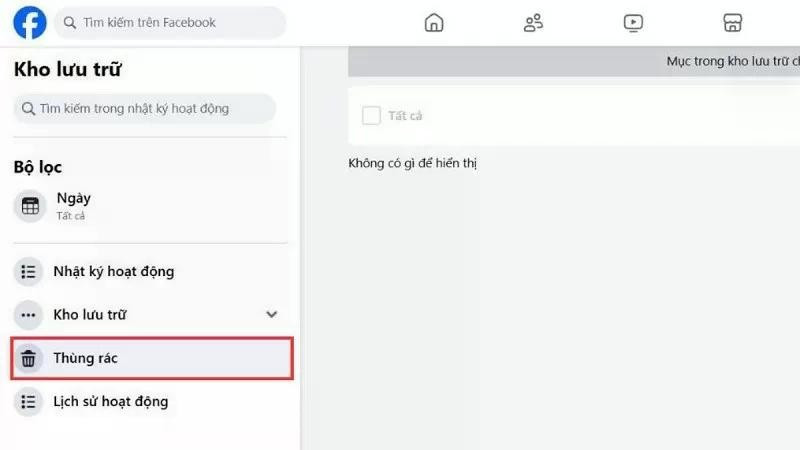Click the Kho lưu trữ sidebar label
Screen dimensions: 800x450
coord(90,315)
